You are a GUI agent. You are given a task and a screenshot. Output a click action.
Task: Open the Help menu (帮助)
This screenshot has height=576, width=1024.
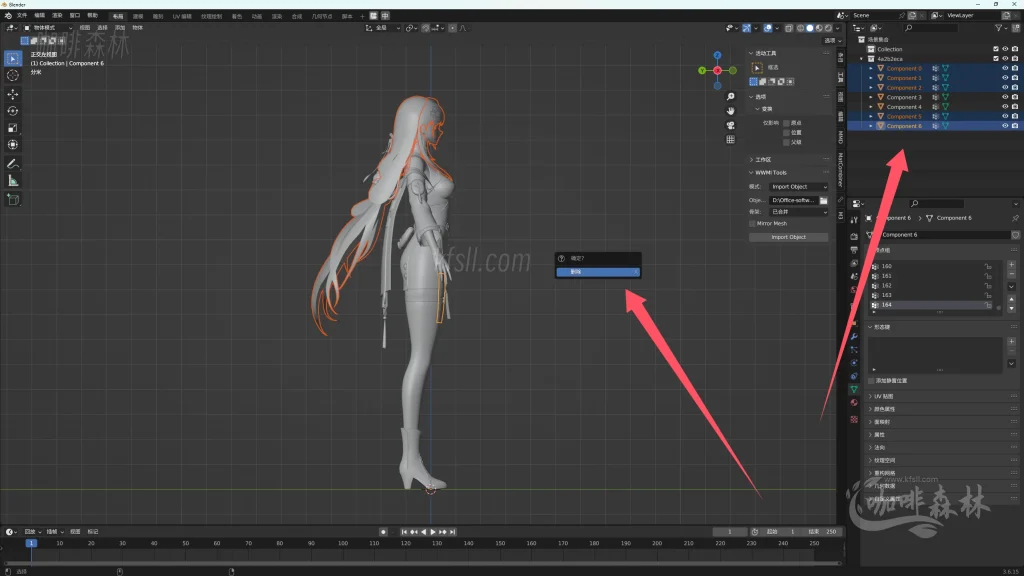(x=93, y=16)
